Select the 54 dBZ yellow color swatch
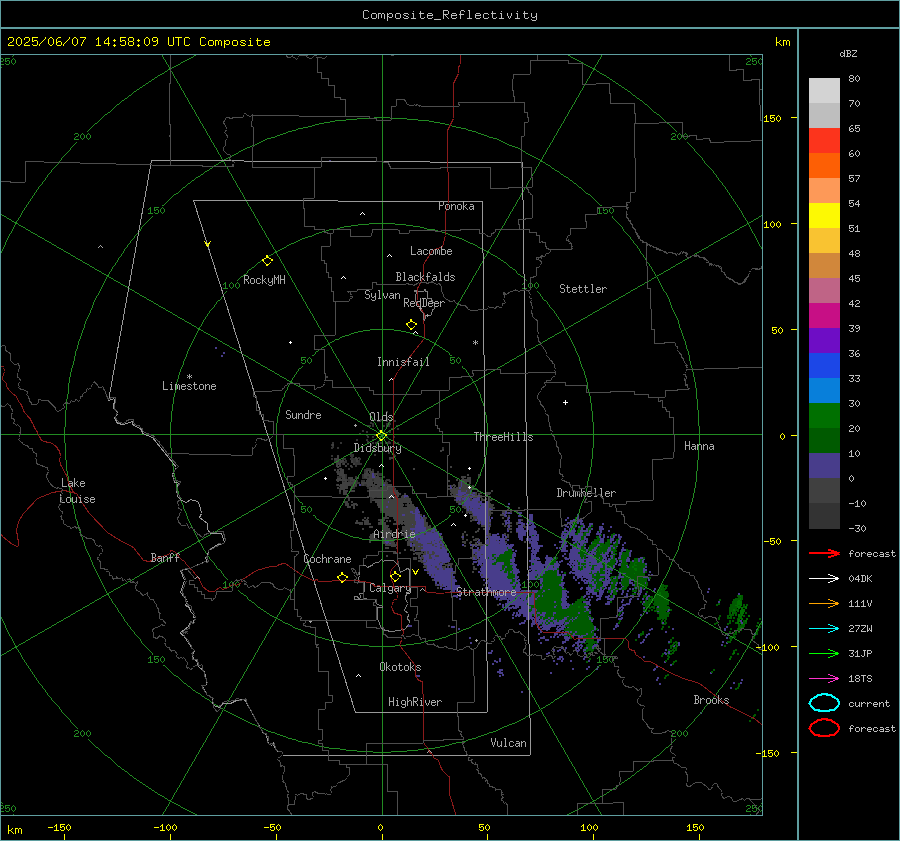The width and height of the screenshot is (900, 841). [x=824, y=215]
